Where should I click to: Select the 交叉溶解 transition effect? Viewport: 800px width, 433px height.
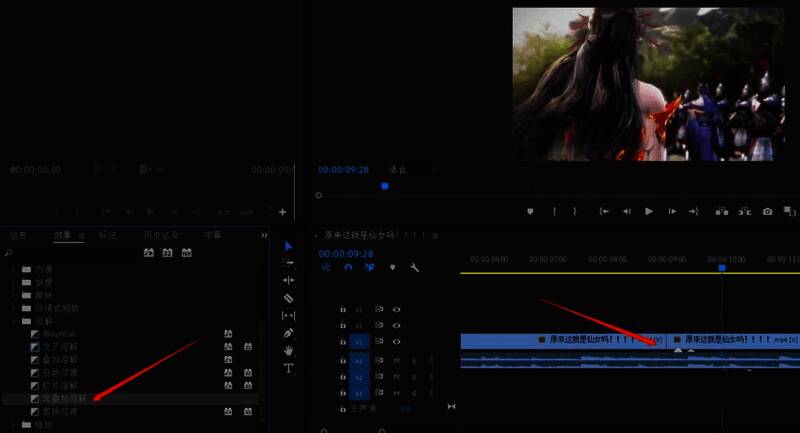[60, 346]
